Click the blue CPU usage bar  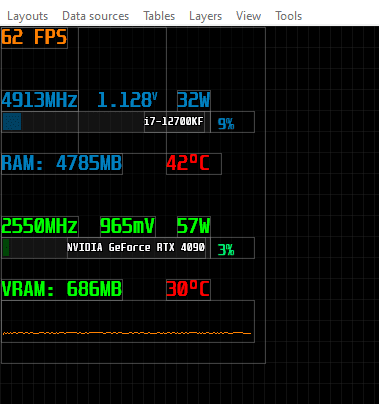tap(12, 122)
